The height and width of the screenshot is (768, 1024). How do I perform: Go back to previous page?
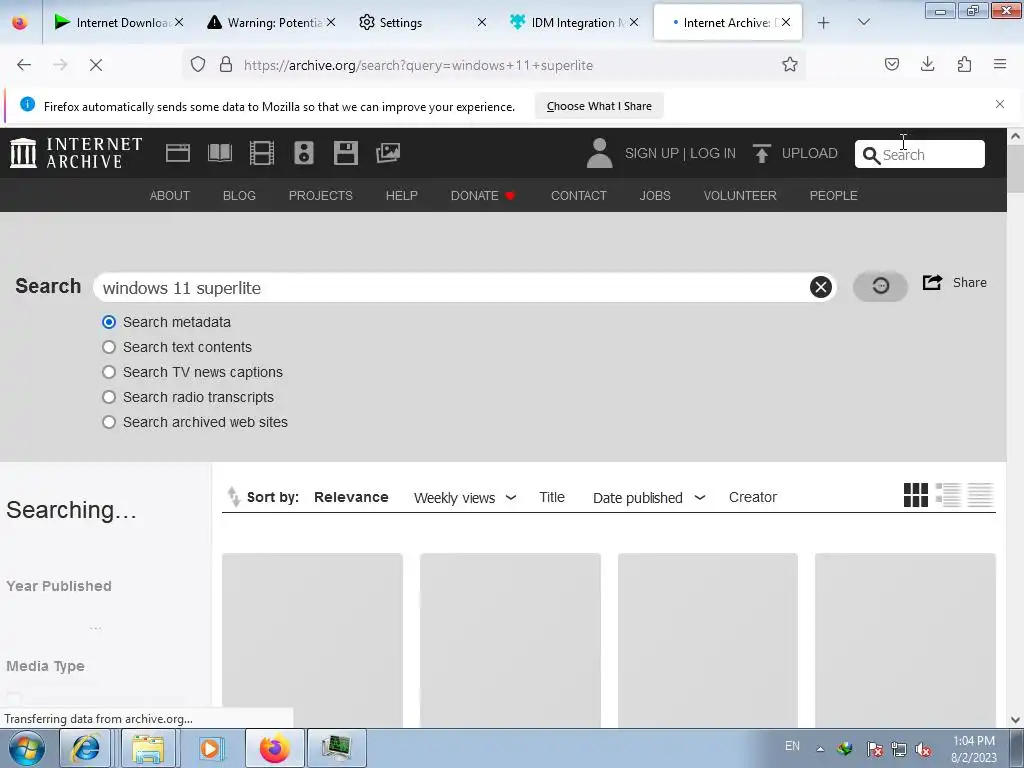[x=24, y=65]
